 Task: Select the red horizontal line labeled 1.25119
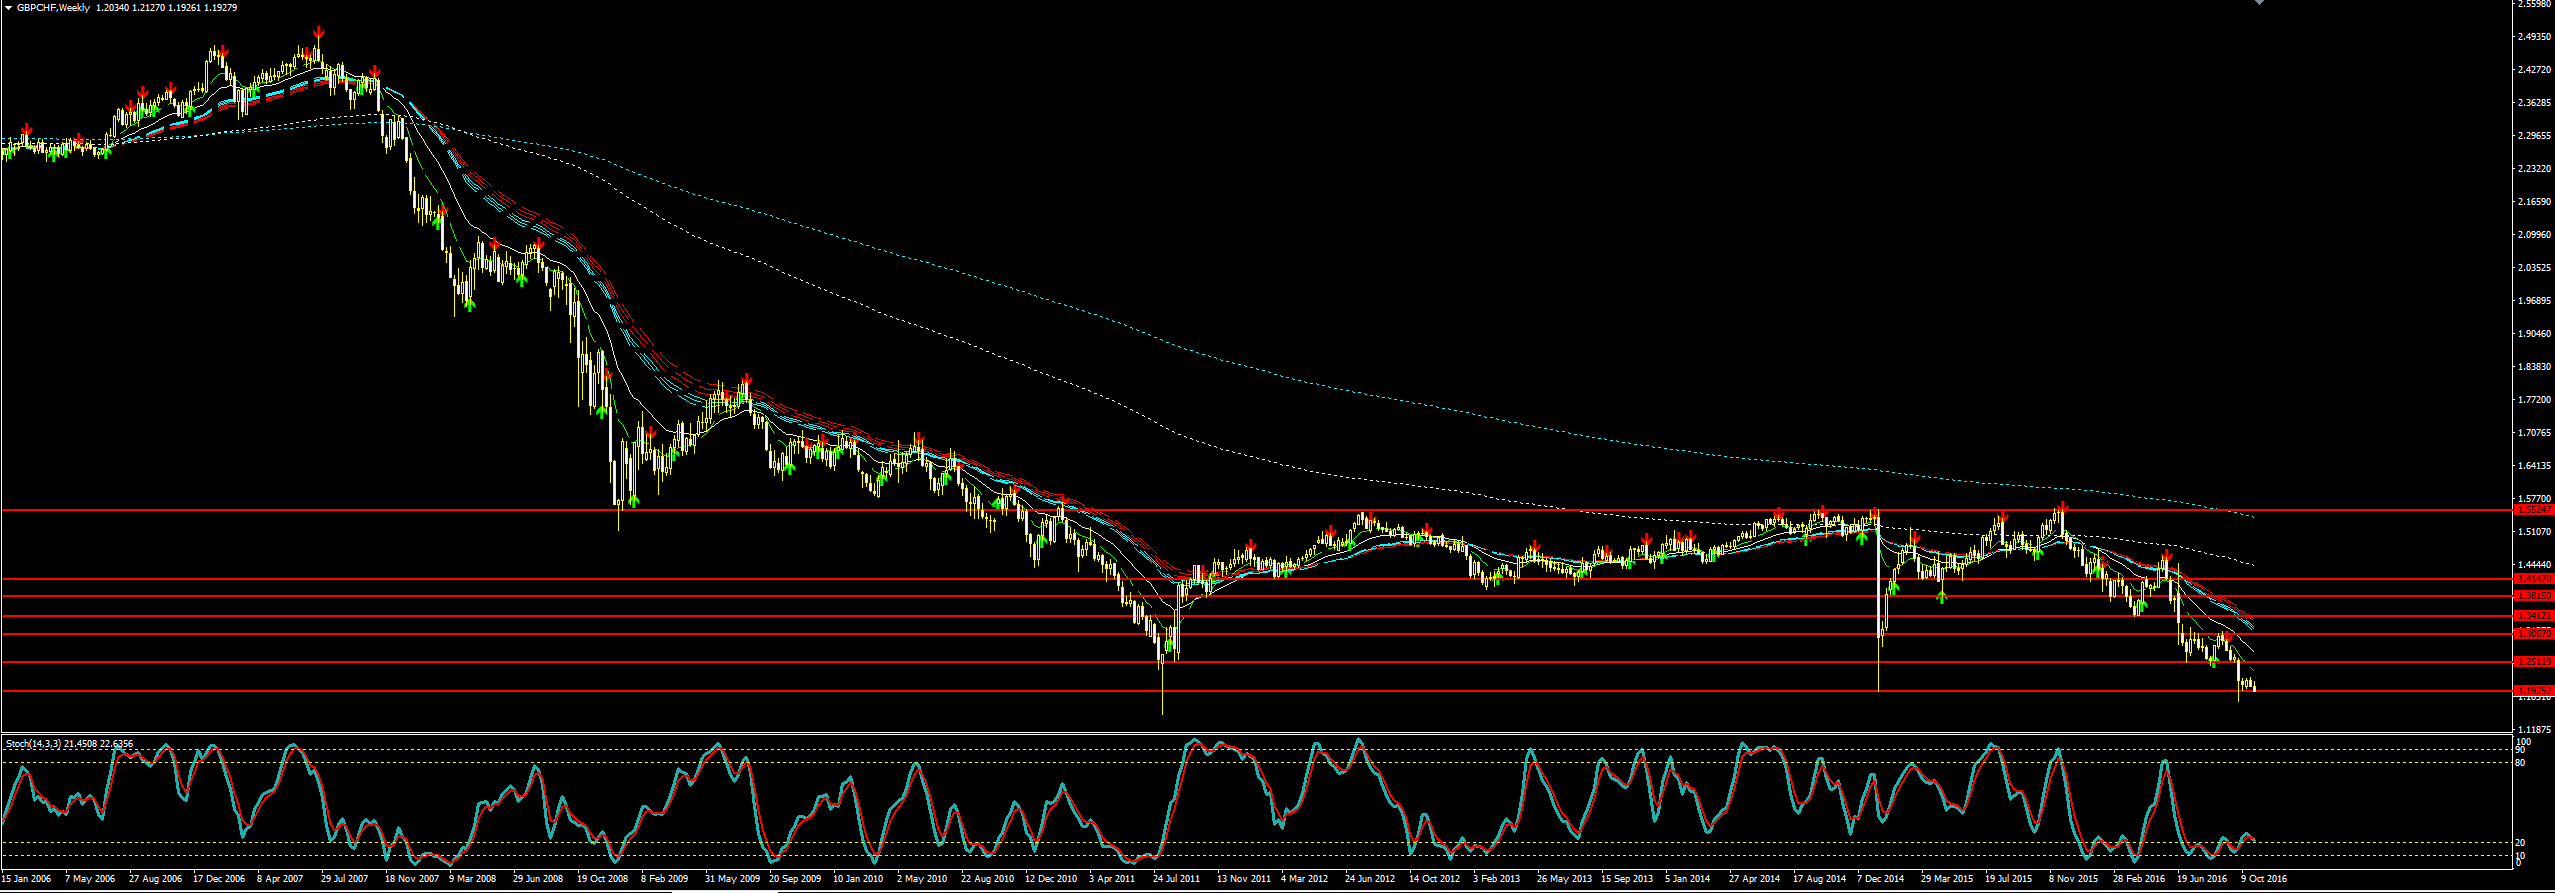[x=1258, y=662]
